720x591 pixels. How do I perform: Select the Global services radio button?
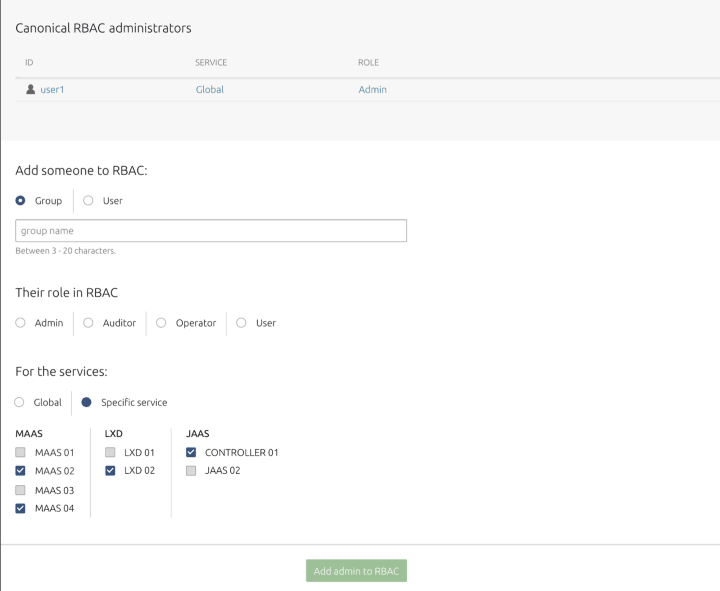point(21,402)
